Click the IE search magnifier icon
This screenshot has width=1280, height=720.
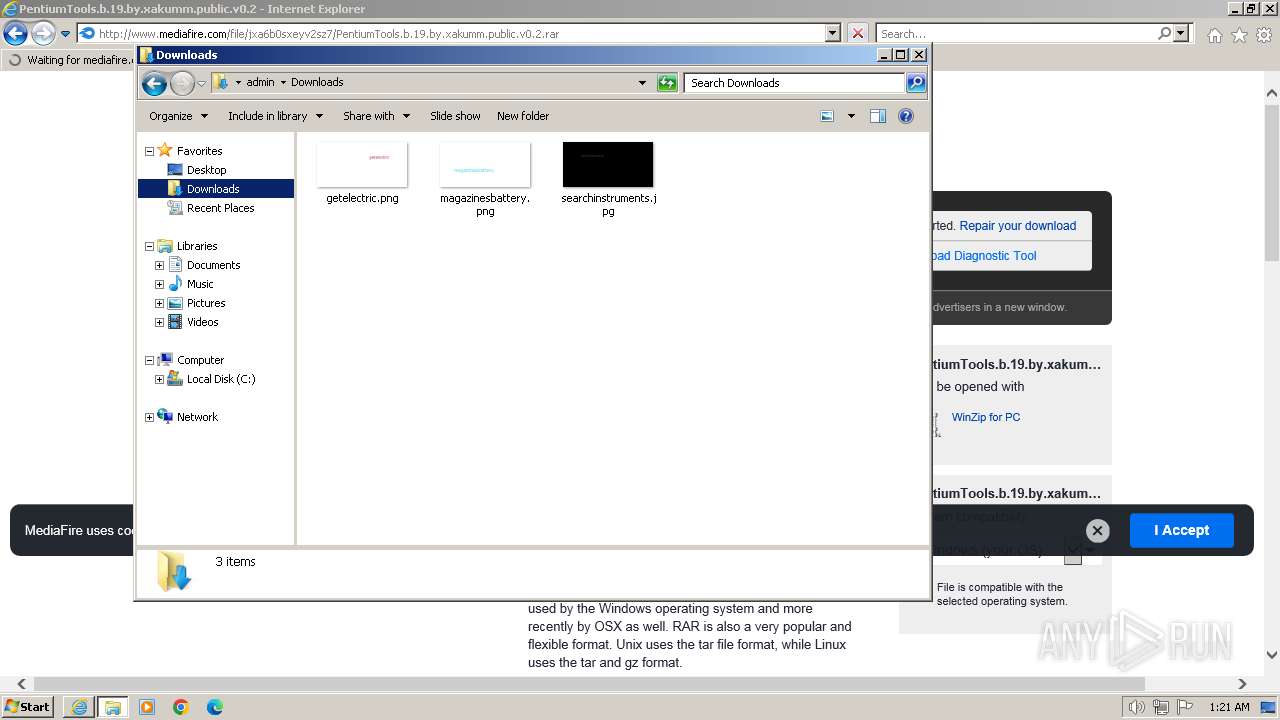(1164, 33)
